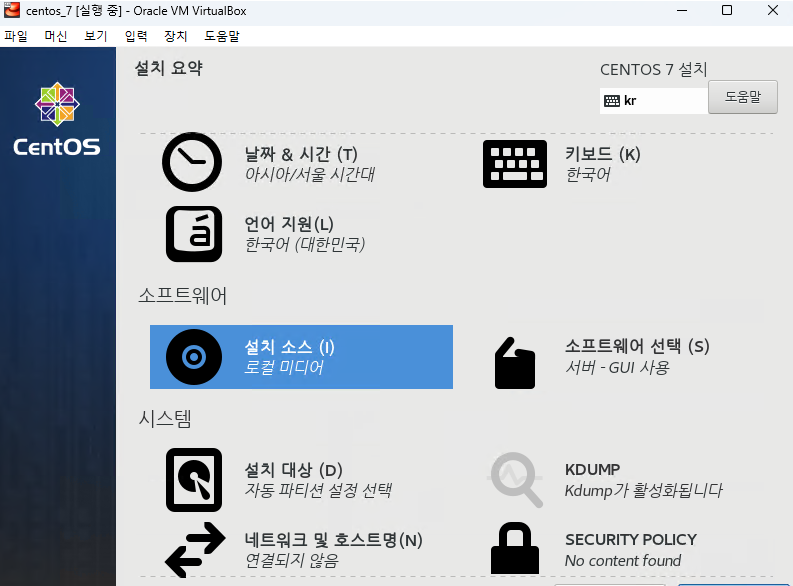Open the 파일 menu
The width and height of the screenshot is (793, 586).
16,36
